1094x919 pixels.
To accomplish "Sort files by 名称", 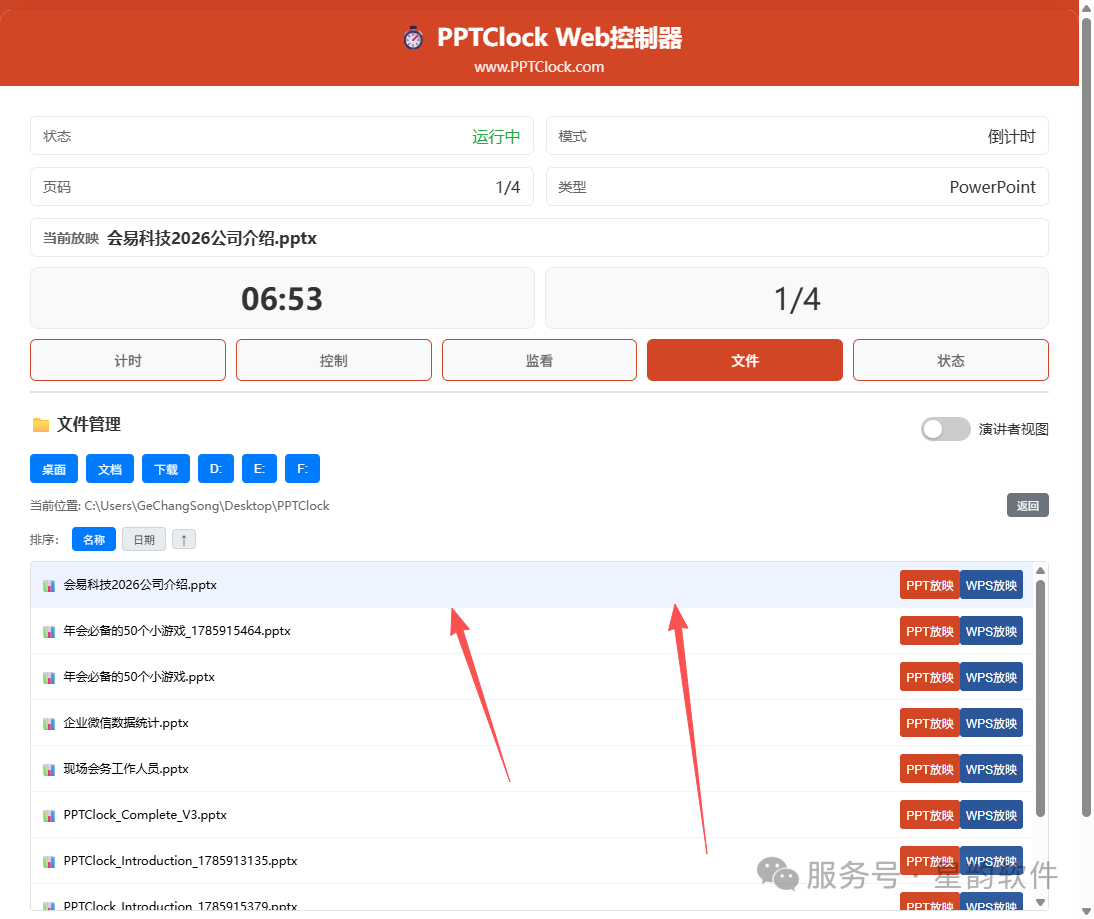I will coord(93,539).
